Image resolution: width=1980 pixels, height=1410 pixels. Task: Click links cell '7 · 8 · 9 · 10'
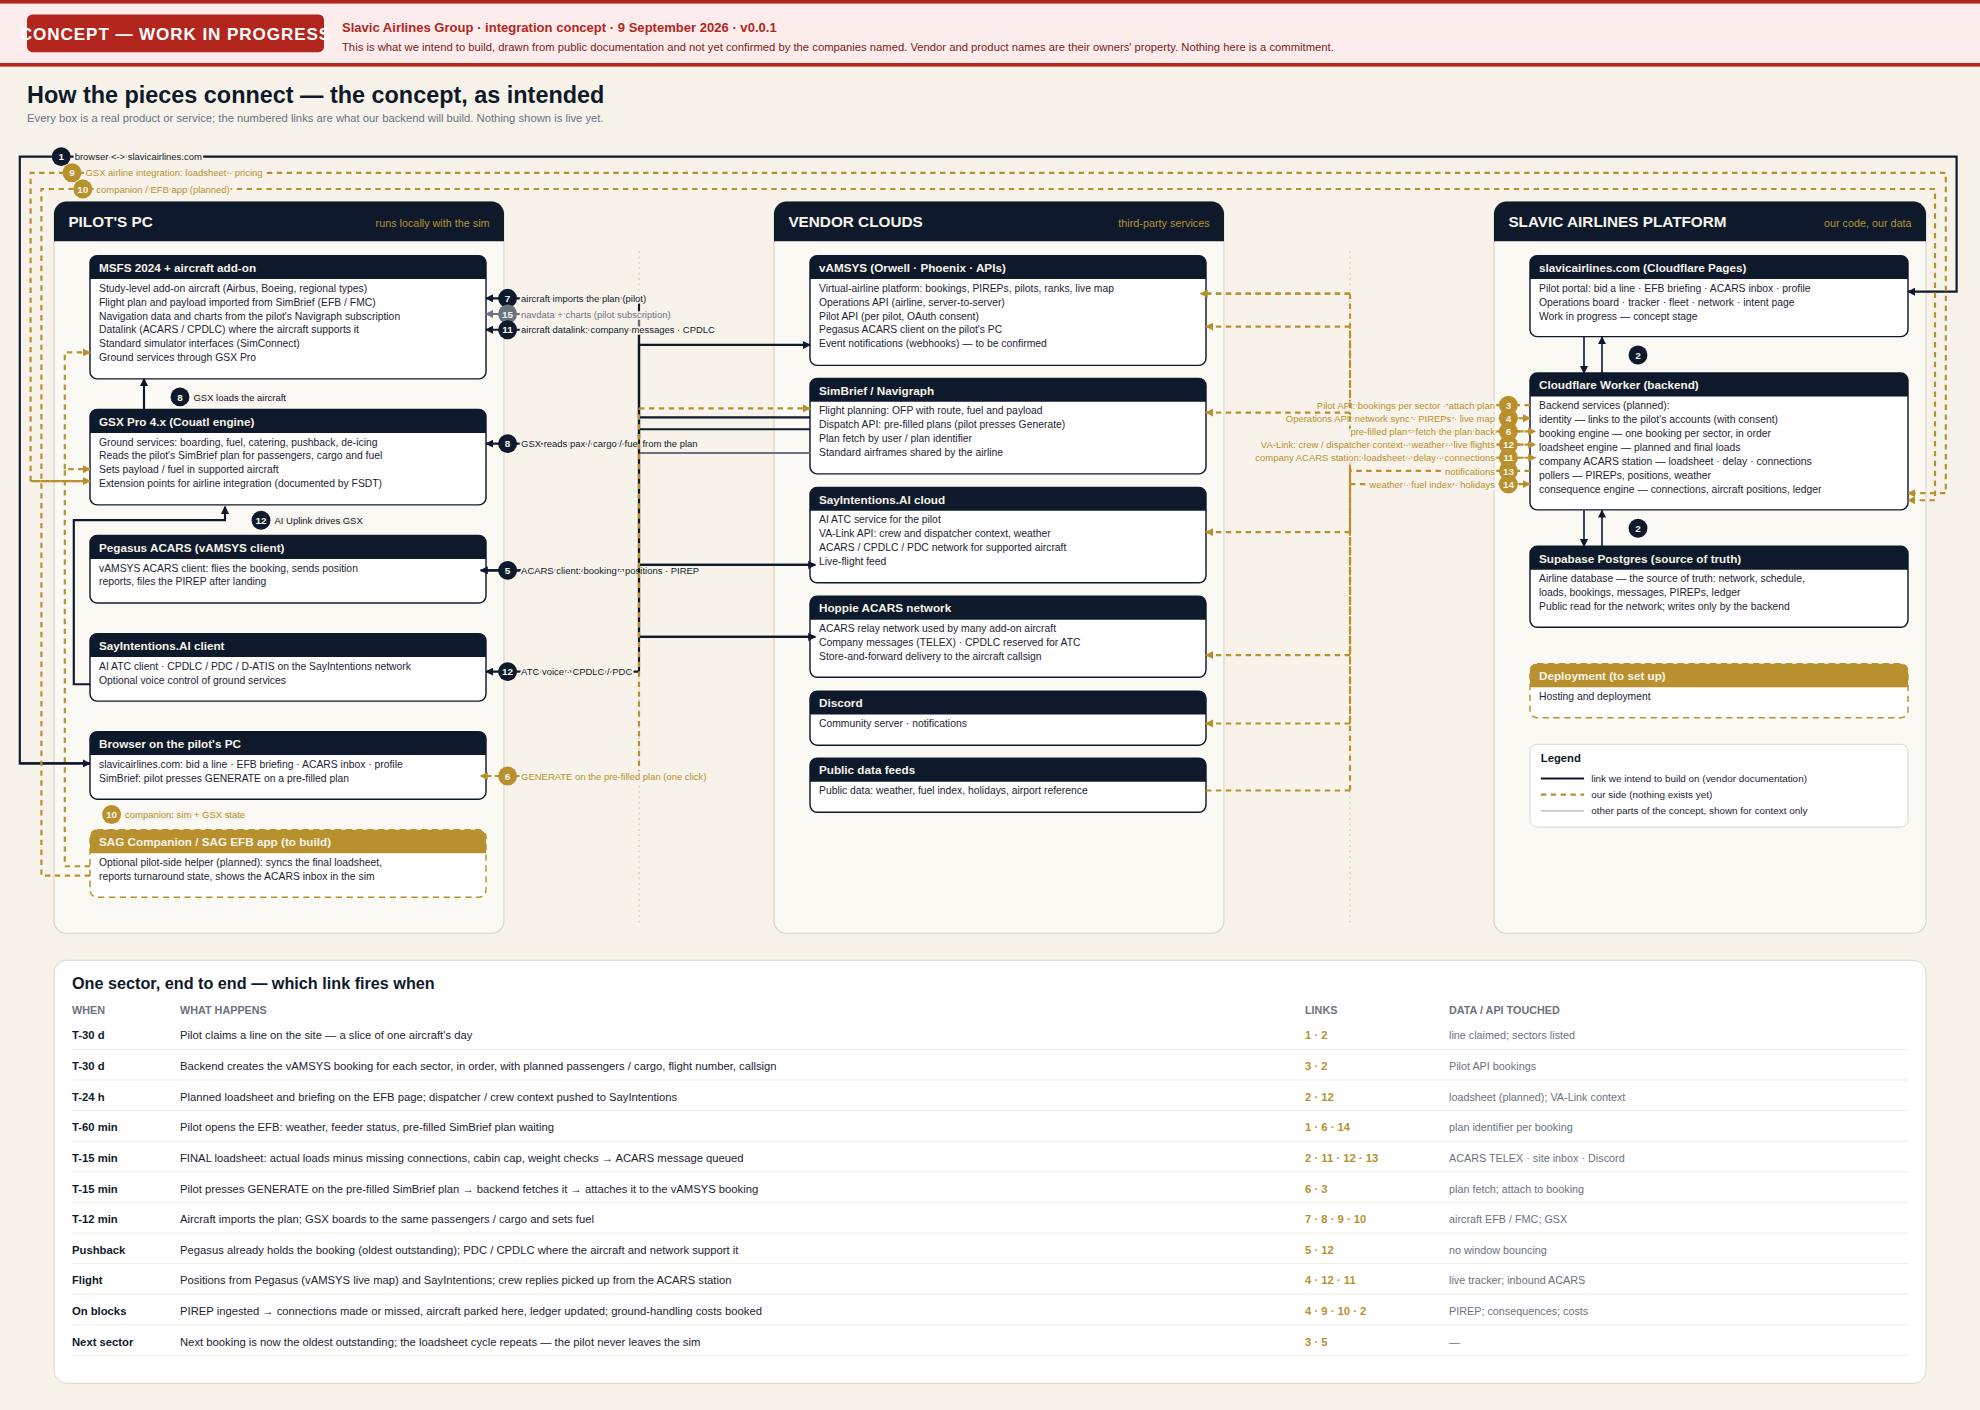(1335, 1219)
